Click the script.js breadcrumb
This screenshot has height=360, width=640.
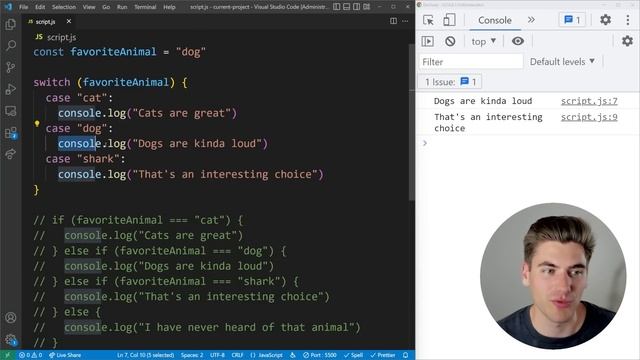coord(56,37)
